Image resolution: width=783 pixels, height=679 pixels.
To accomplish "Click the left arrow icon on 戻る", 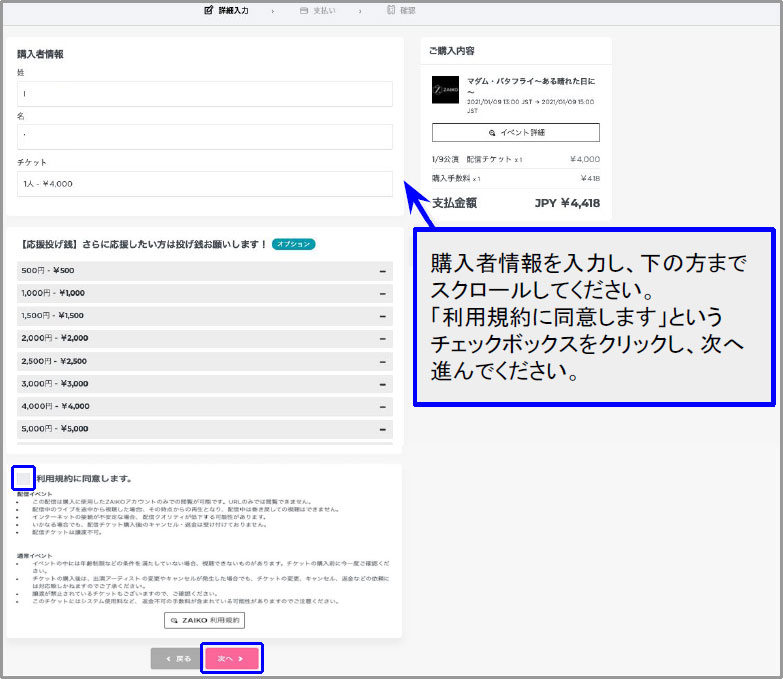I will [x=168, y=659].
